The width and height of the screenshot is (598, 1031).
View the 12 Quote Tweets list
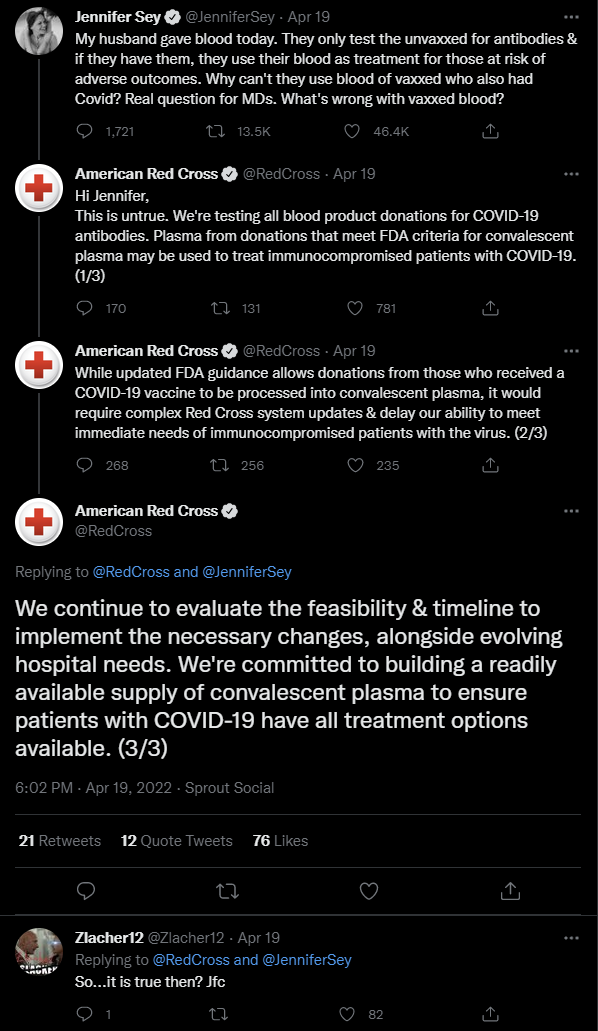176,840
